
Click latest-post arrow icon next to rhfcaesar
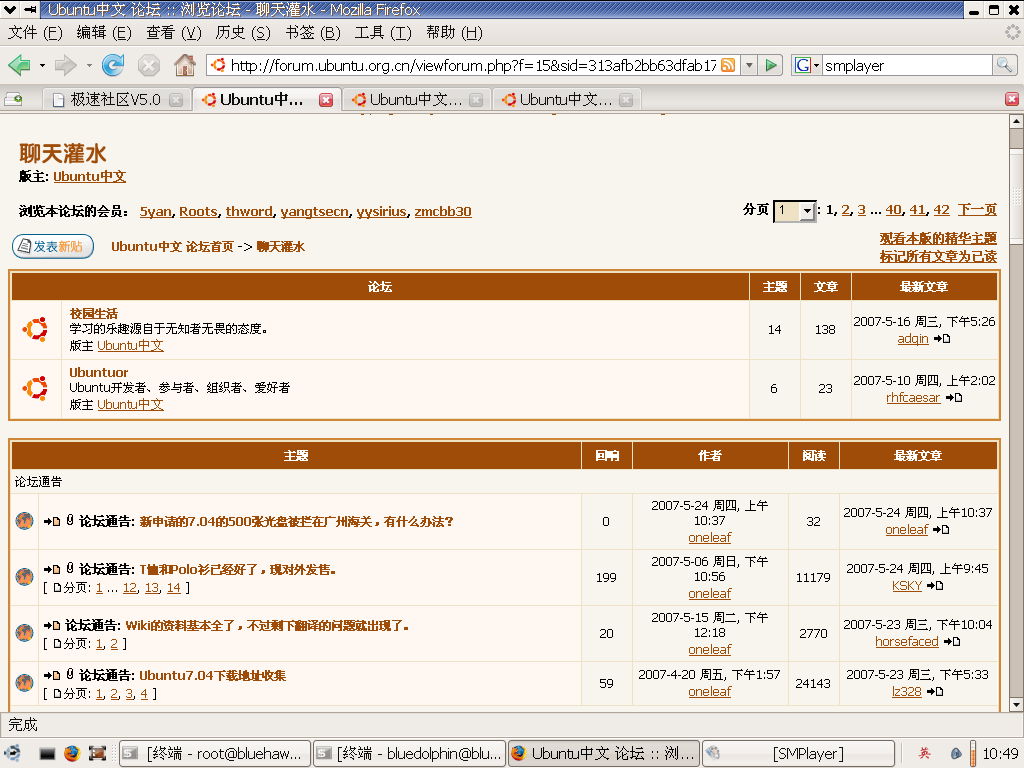tap(954, 397)
